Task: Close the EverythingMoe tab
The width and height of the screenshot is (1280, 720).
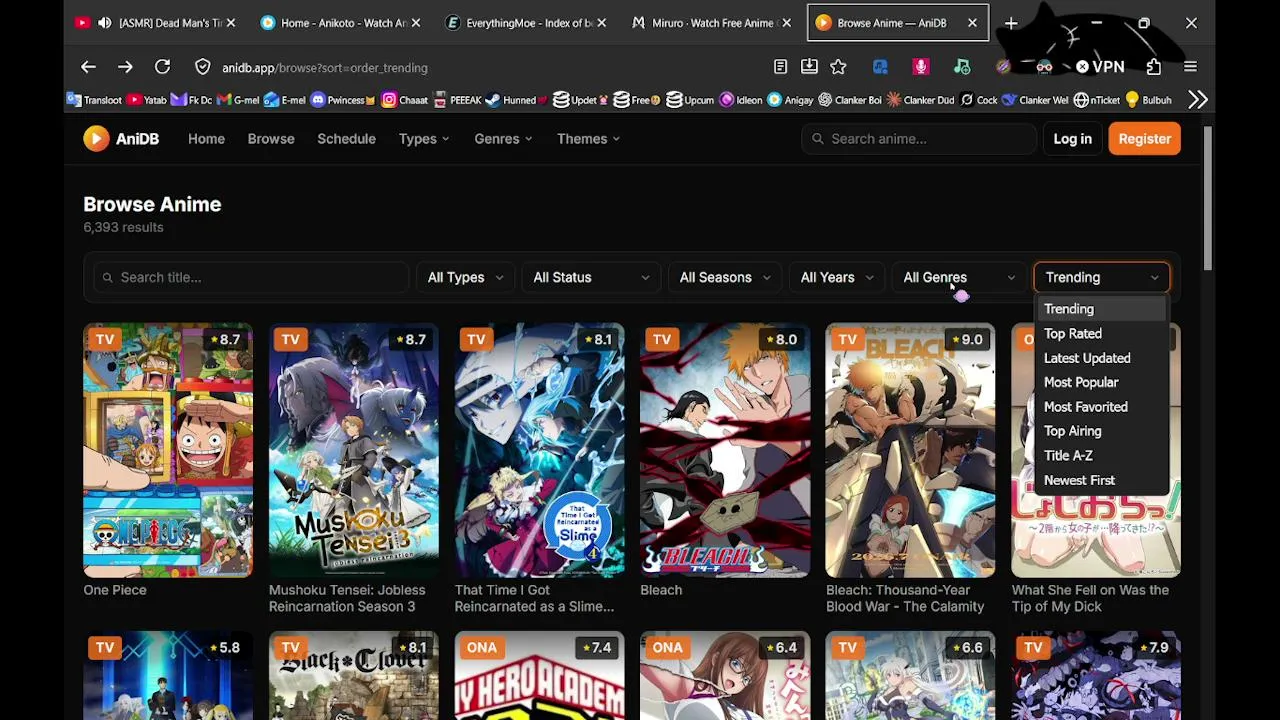Action: tap(601, 23)
